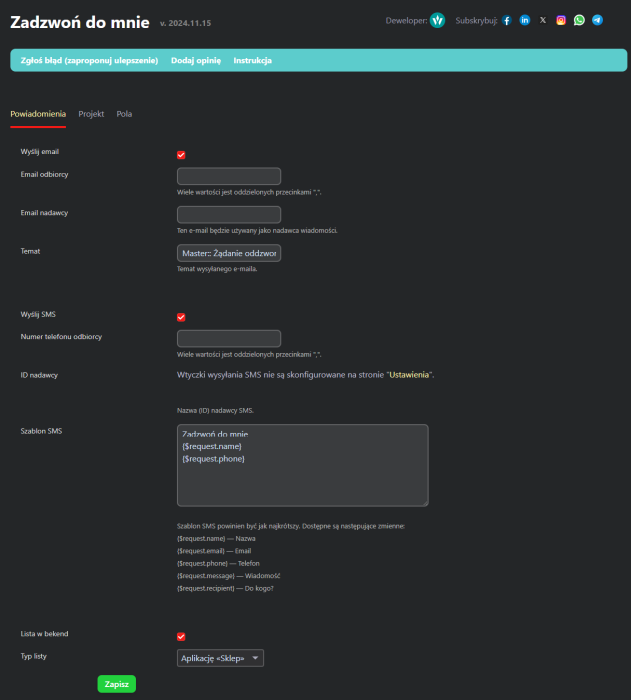Click the Email odbiorcy input field
This screenshot has height=700, width=631.
228,176
